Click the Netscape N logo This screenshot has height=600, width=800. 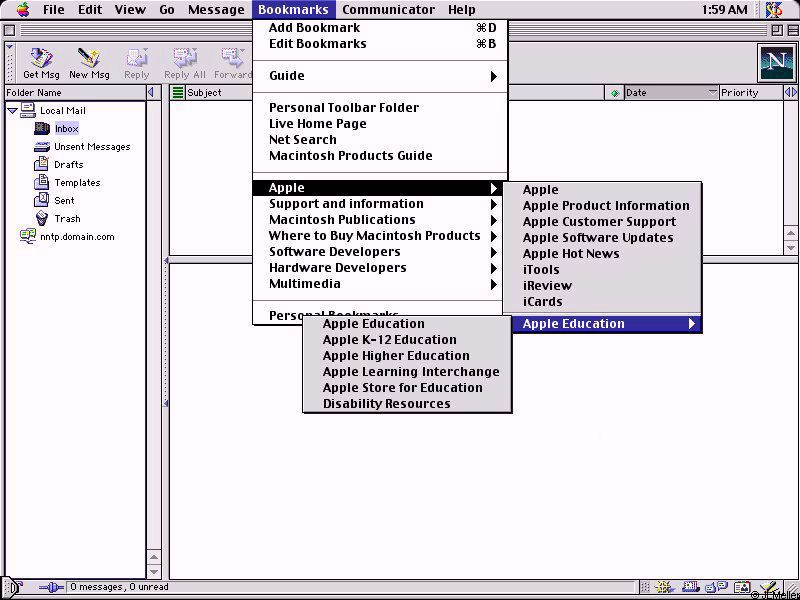click(x=775, y=63)
